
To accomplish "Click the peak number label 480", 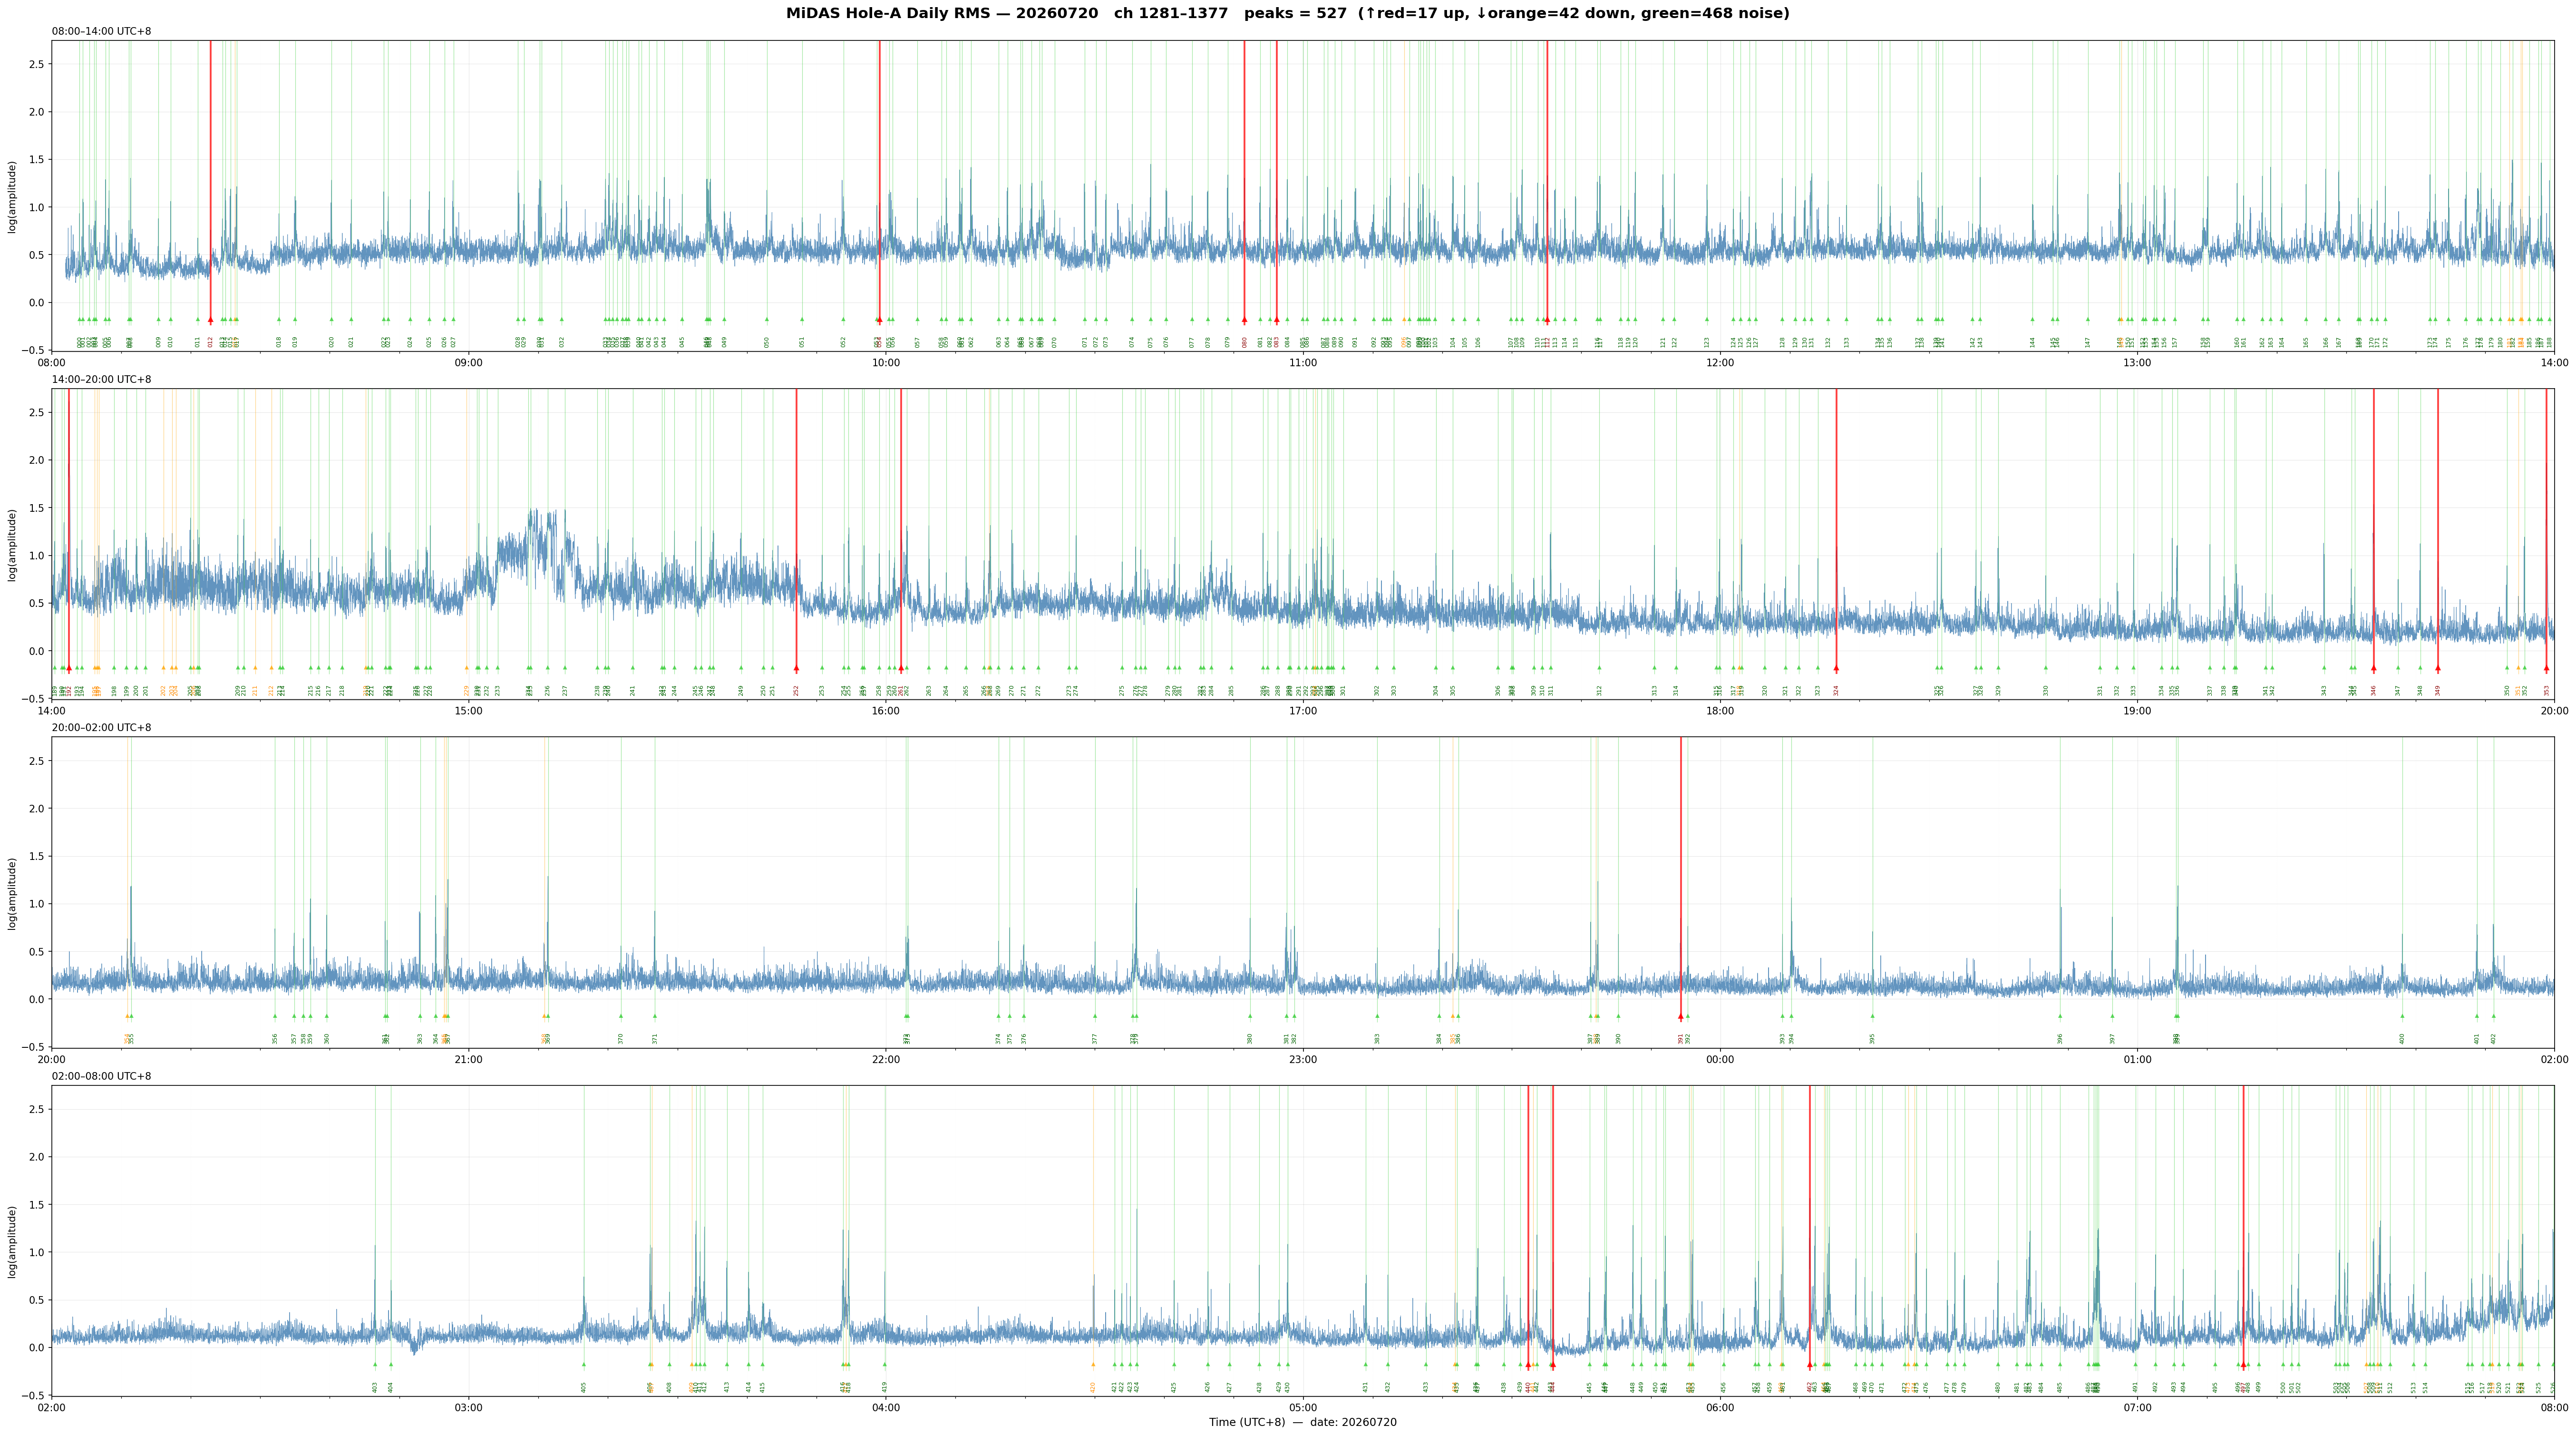I will [x=1998, y=1387].
